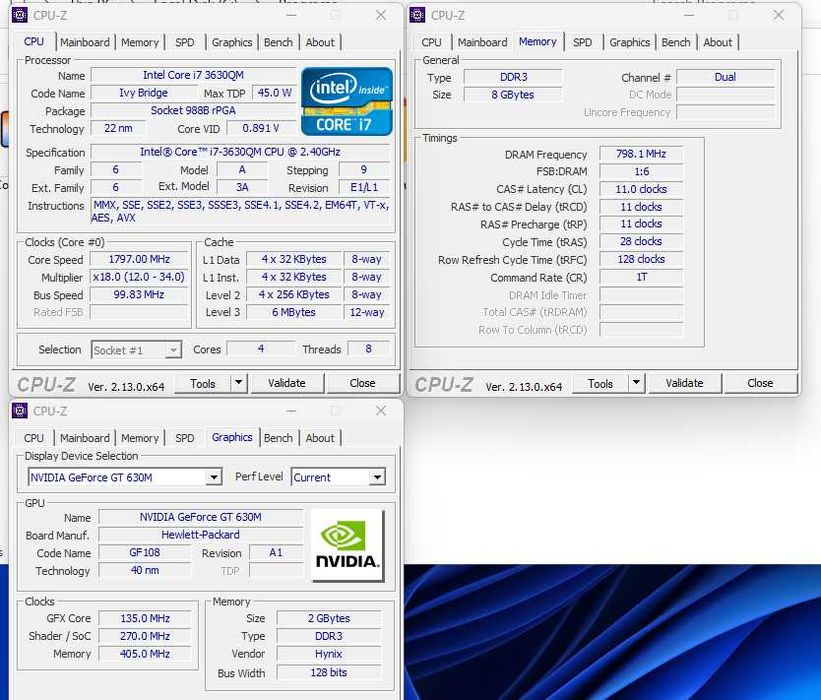Image resolution: width=821 pixels, height=700 pixels.
Task: Click the Specification field i7-3630QM CPU @ 2.40GHz
Action: tap(240, 152)
